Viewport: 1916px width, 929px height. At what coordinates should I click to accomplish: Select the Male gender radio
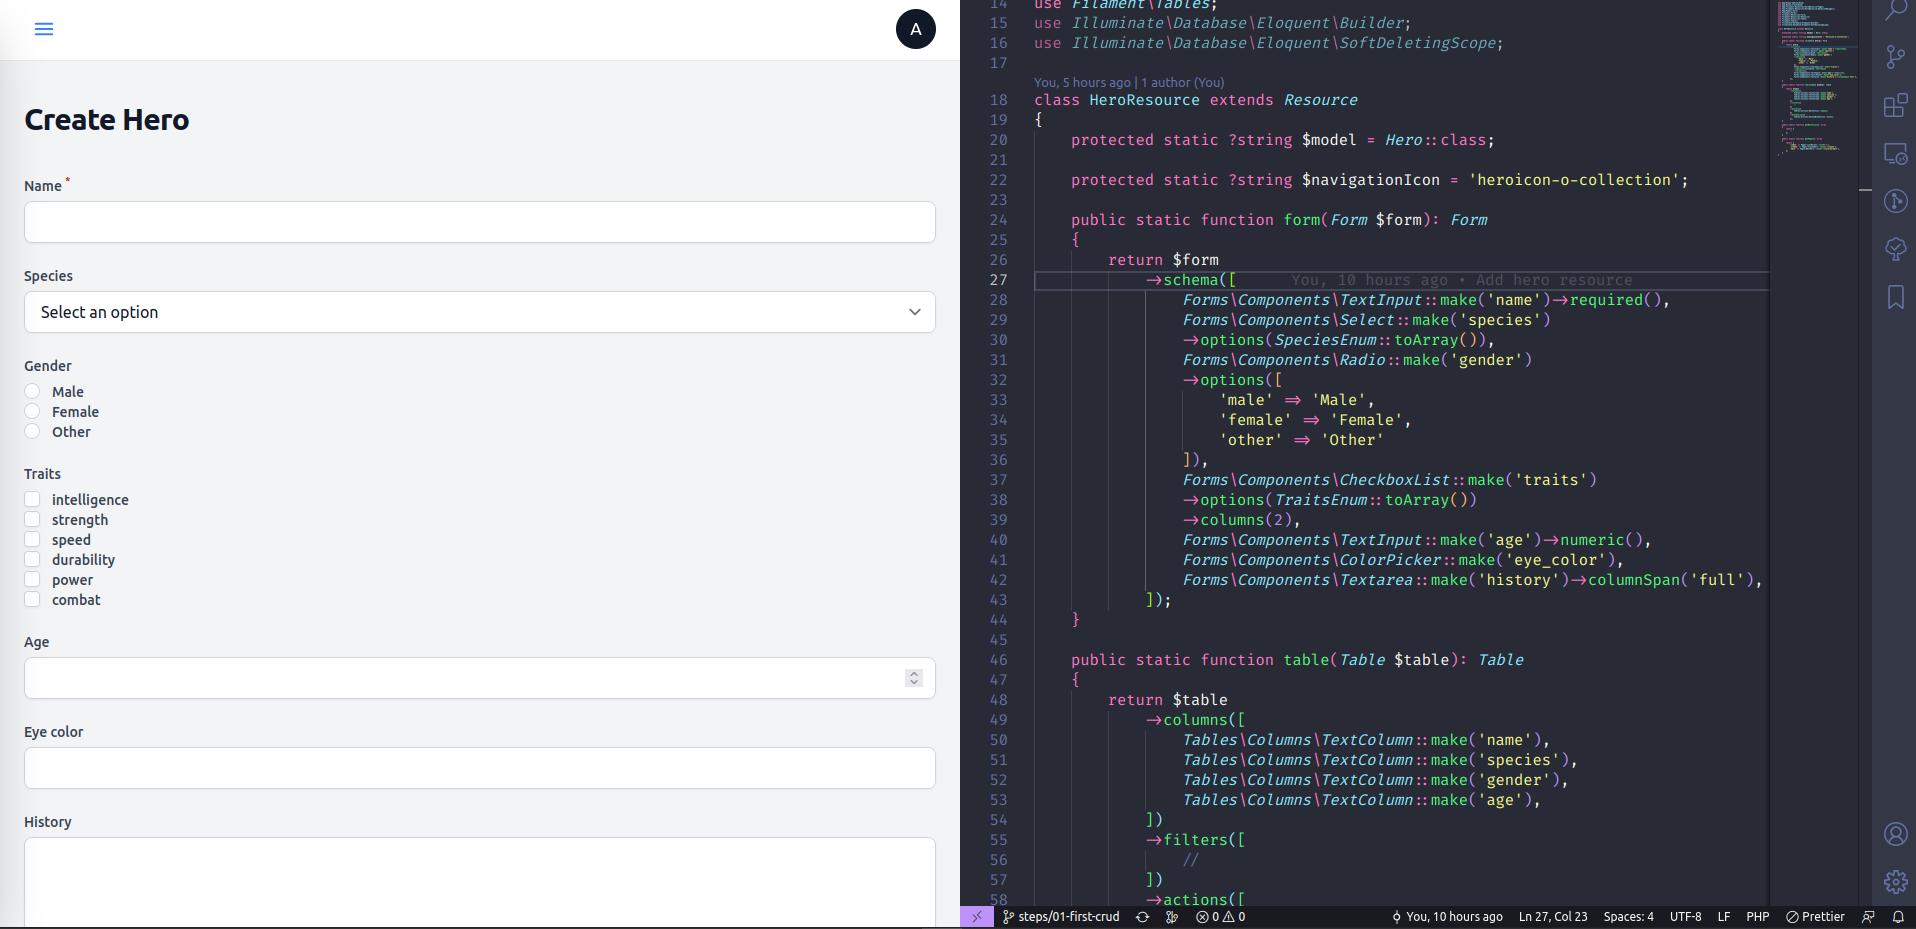click(32, 391)
